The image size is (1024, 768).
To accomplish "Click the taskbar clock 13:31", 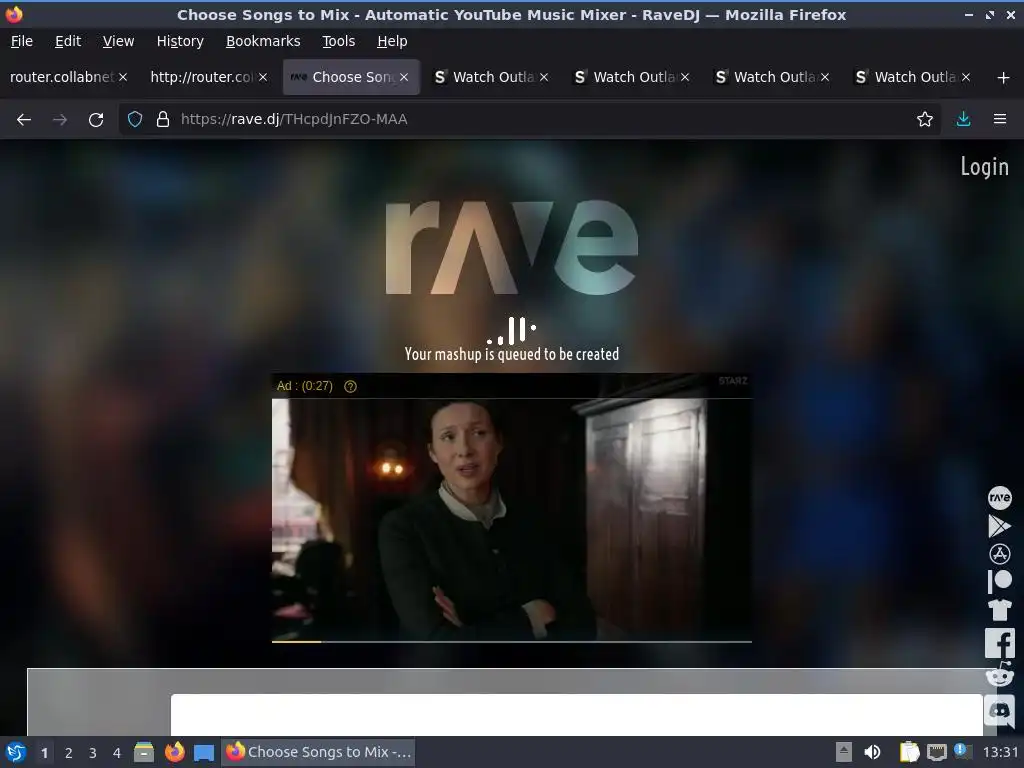I will (x=1000, y=752).
